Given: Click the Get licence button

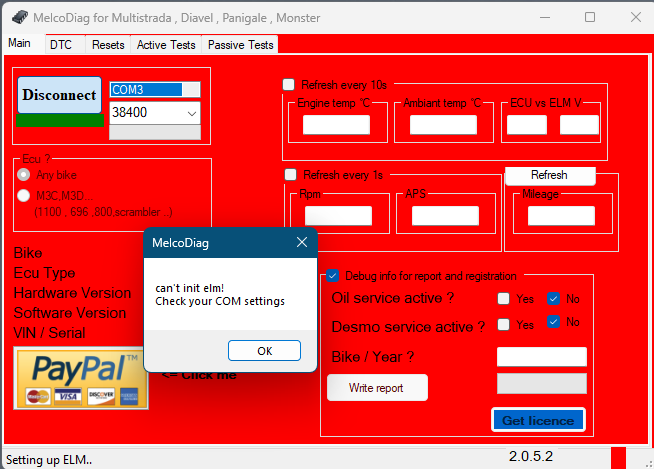Looking at the screenshot, I should (538, 420).
